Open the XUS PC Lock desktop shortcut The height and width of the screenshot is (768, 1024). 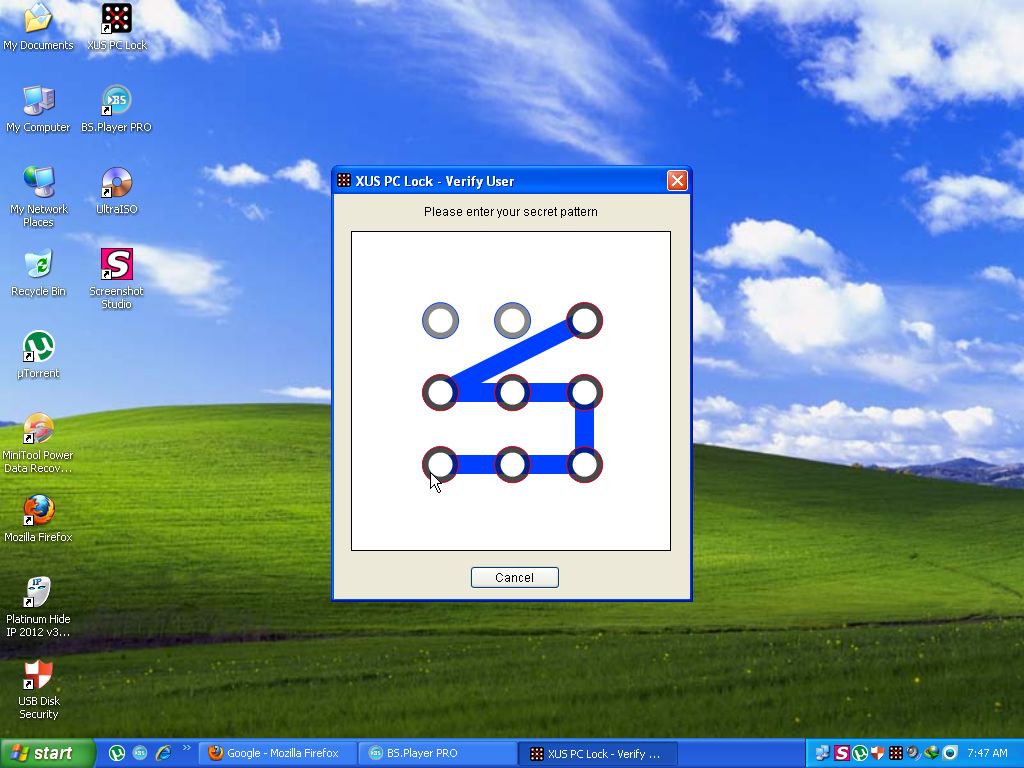[x=117, y=19]
